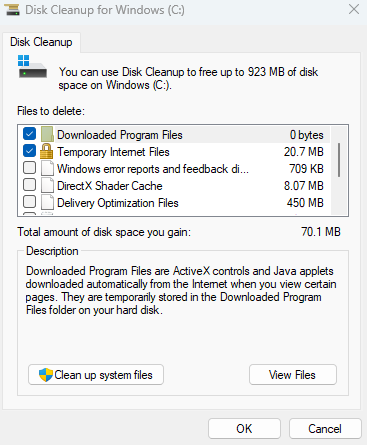Screen dimensions: 367x445
Task: Click the Windows drive icon beside summary
Action: click(x=32, y=67)
